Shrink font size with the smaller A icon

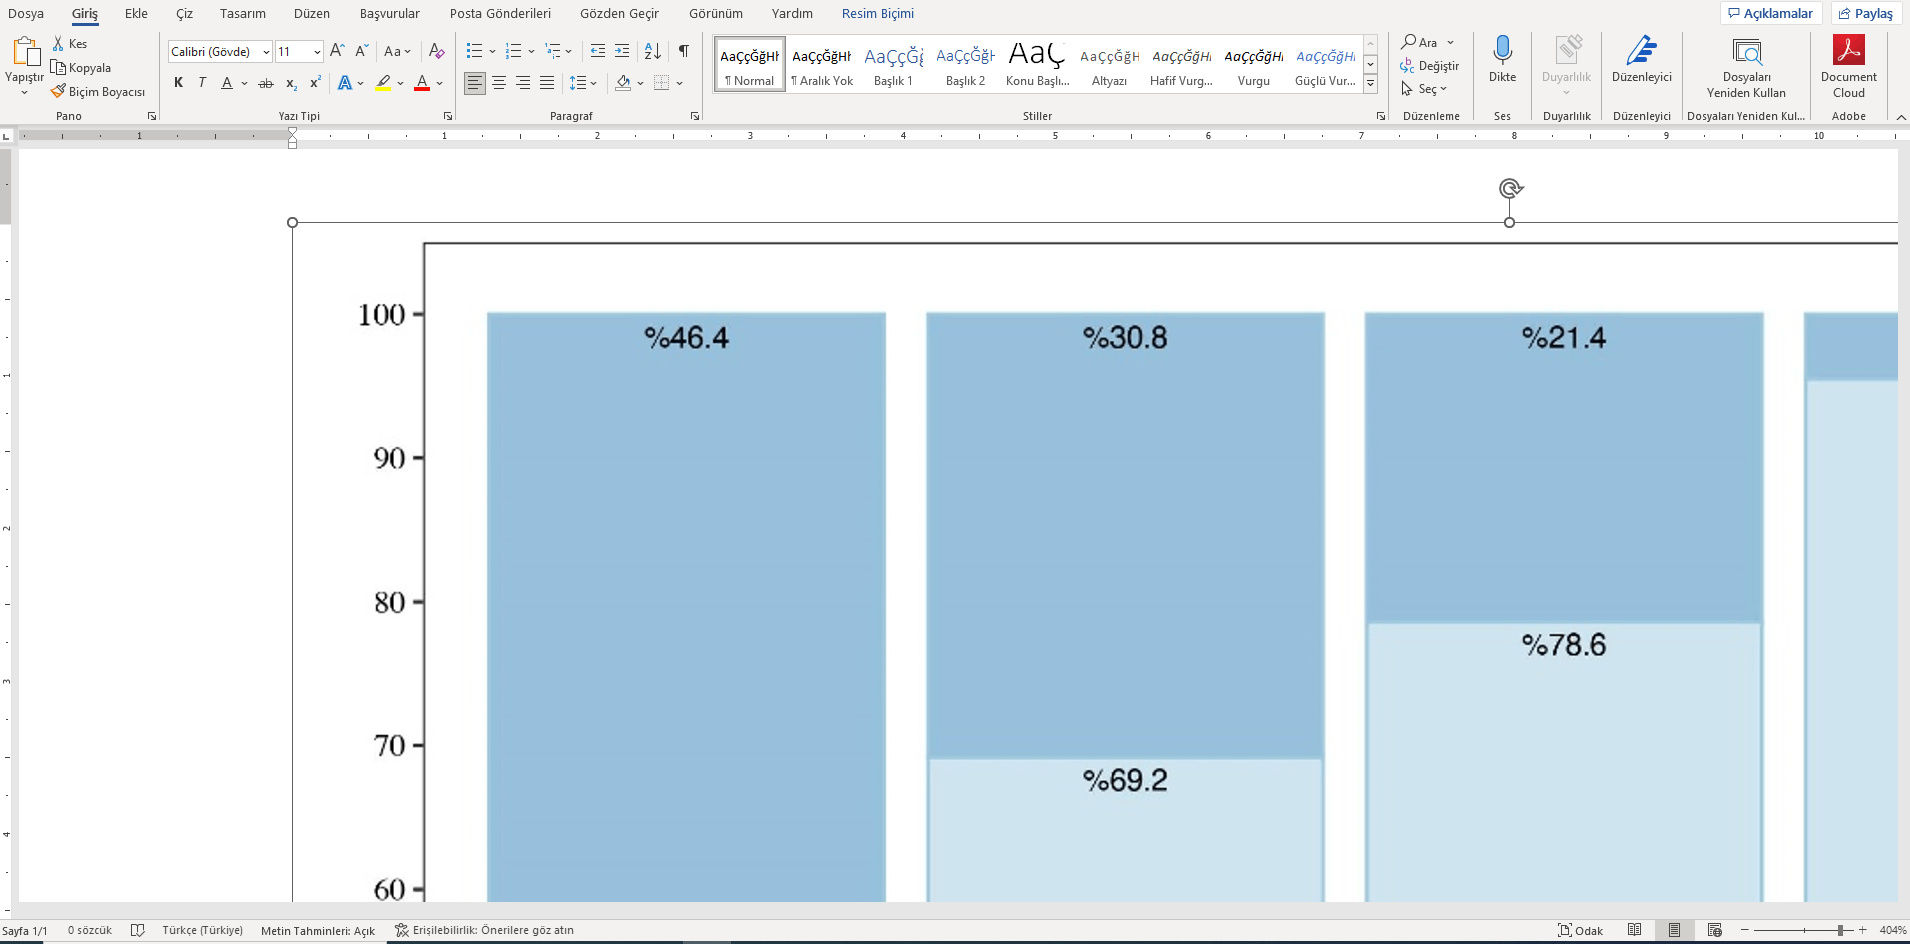point(361,51)
